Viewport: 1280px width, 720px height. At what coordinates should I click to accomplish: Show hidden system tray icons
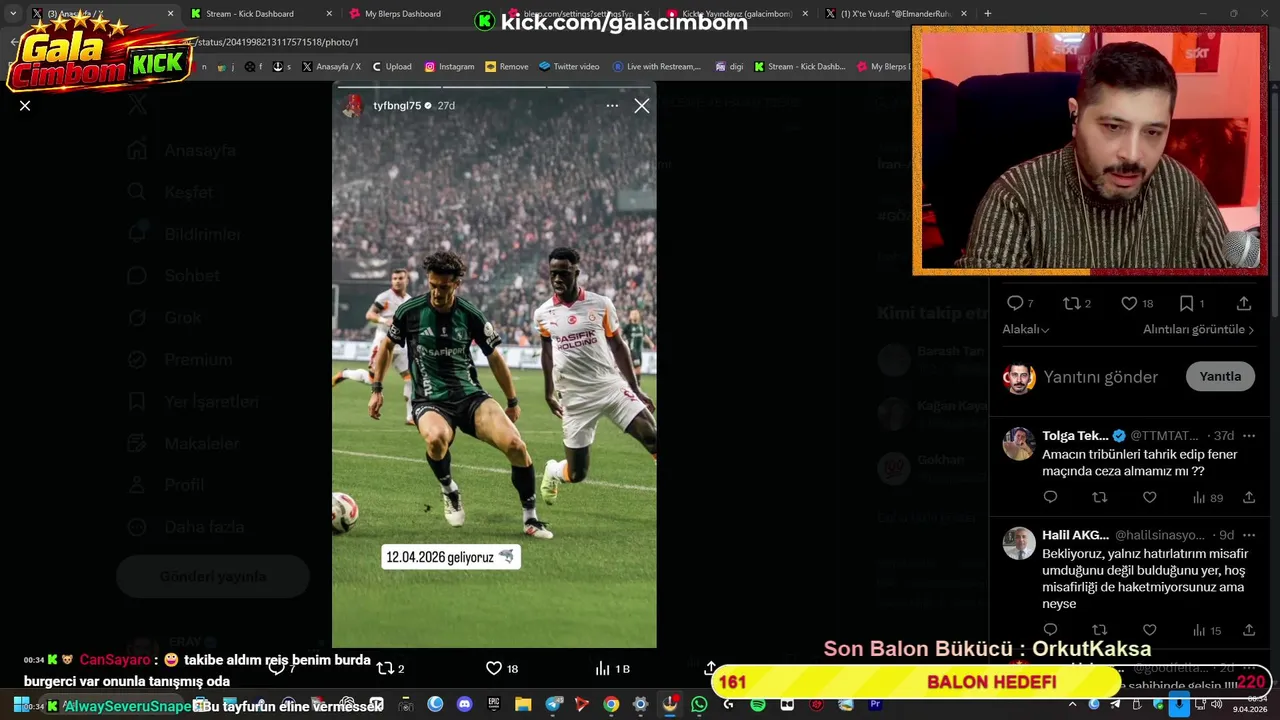(x=1073, y=704)
